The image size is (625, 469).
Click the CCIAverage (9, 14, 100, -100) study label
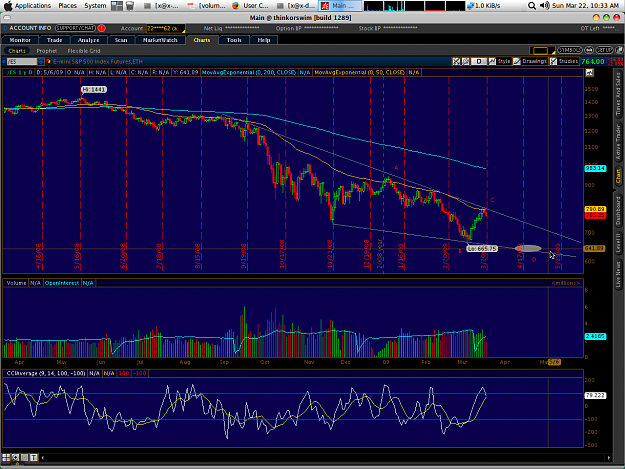46,373
